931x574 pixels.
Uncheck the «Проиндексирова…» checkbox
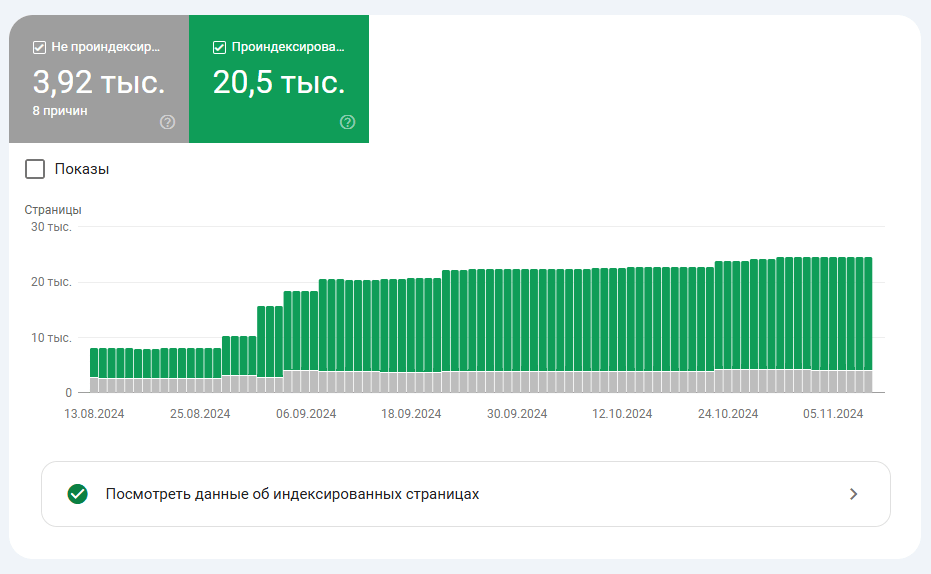pyautogui.click(x=219, y=47)
